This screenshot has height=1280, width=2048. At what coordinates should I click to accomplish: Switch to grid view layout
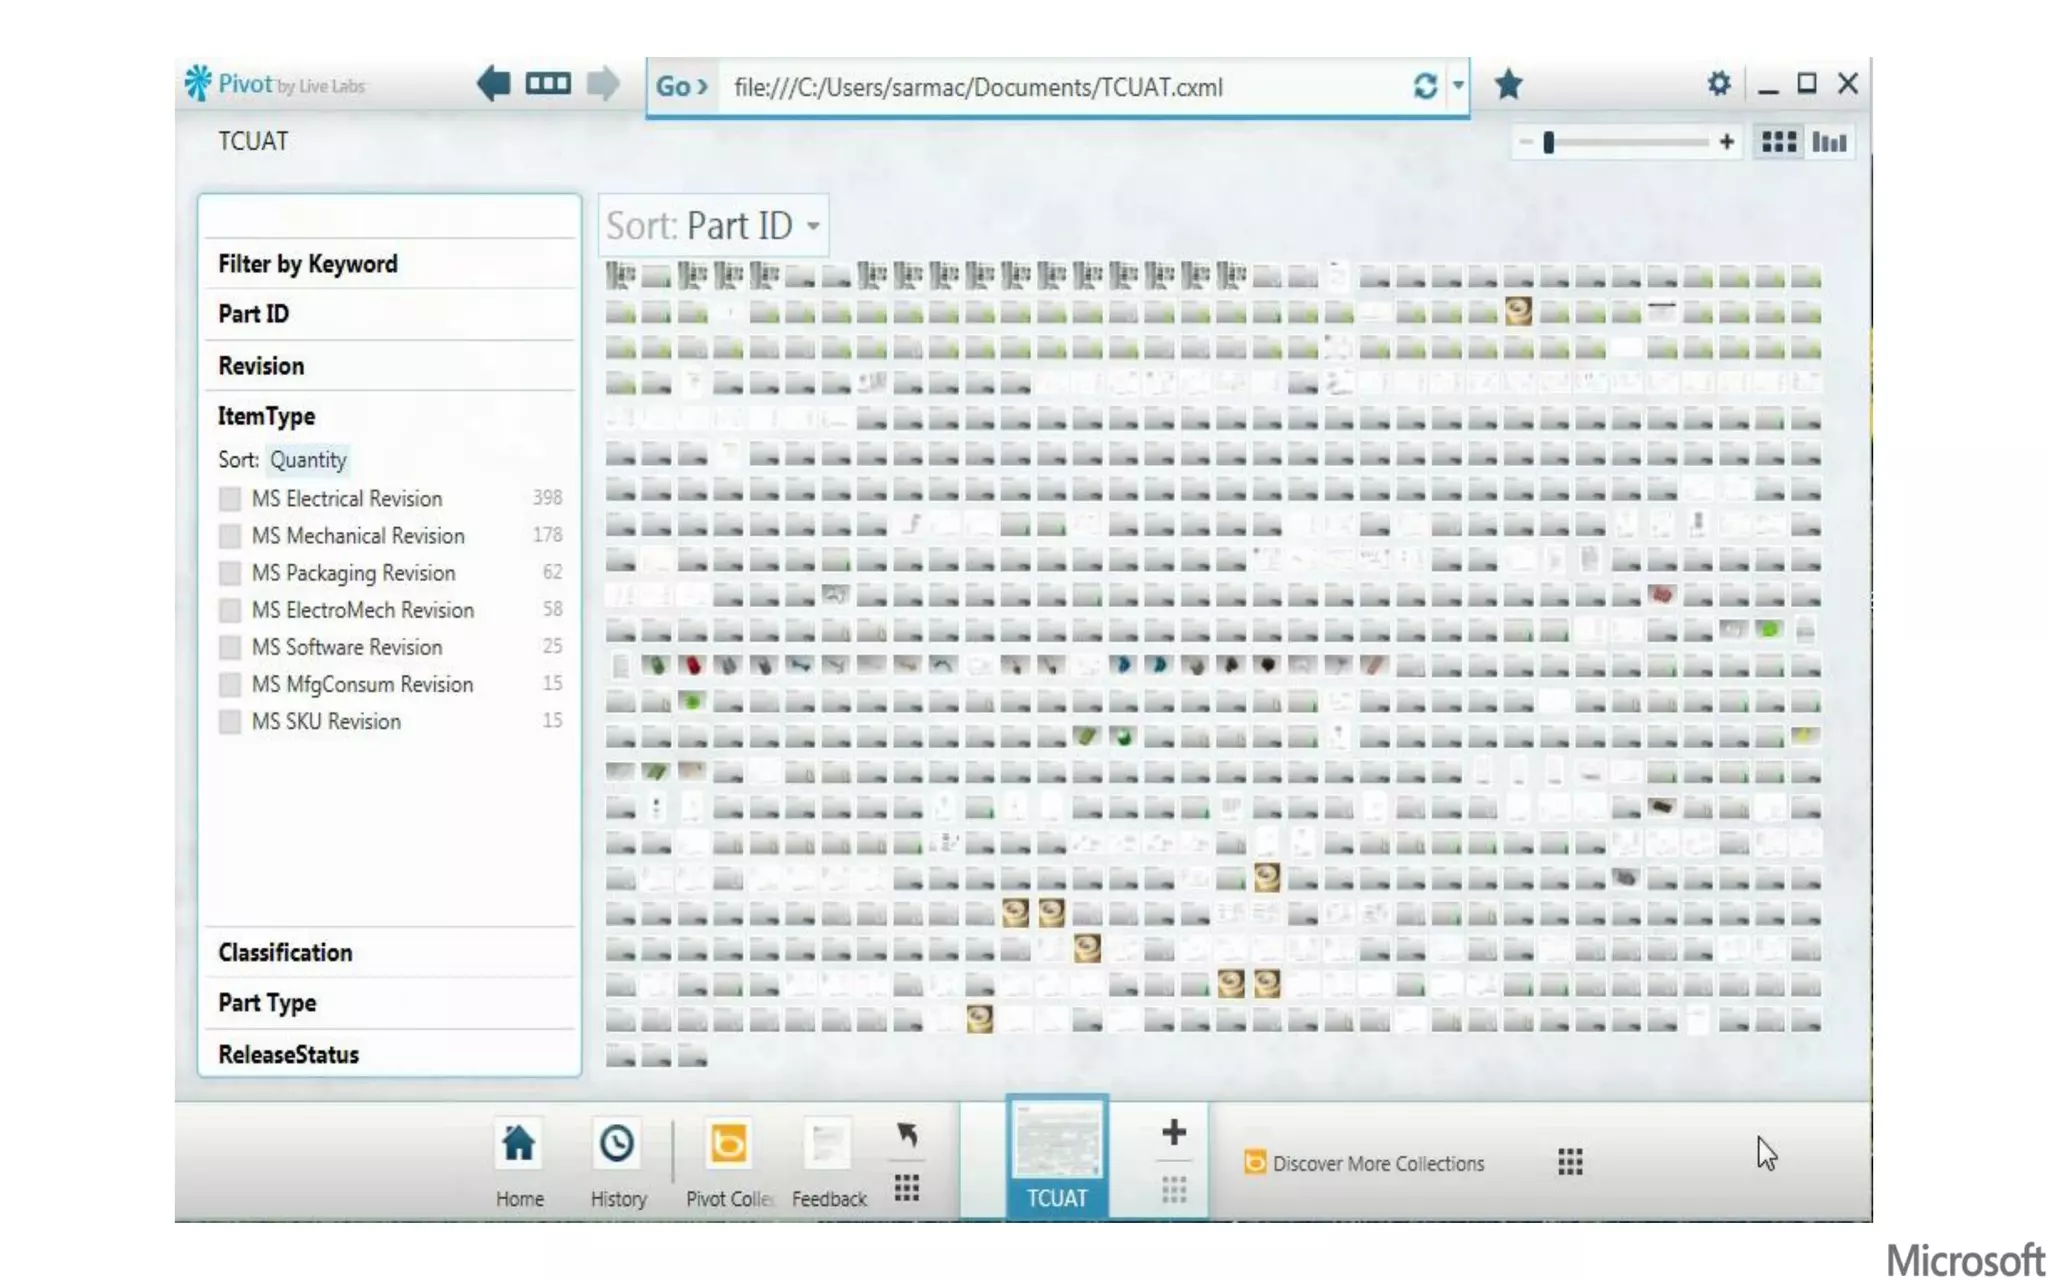point(1778,143)
